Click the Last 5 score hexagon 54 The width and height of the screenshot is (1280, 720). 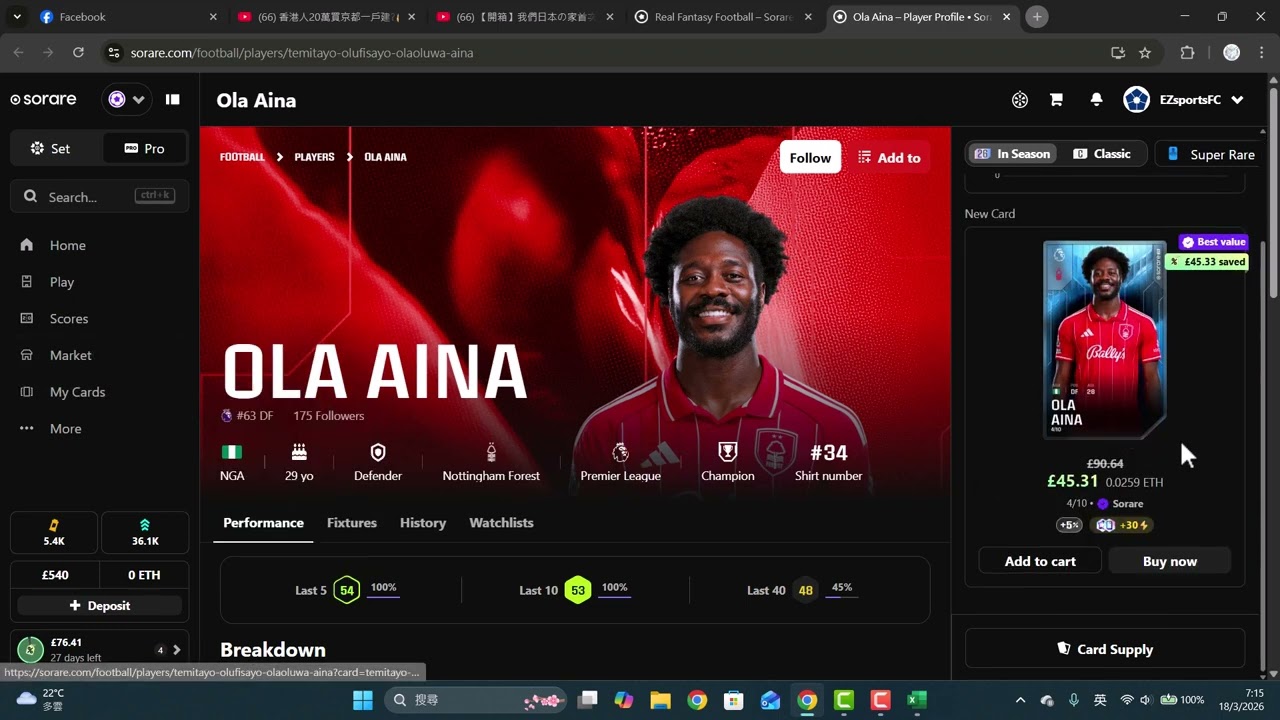tap(347, 590)
